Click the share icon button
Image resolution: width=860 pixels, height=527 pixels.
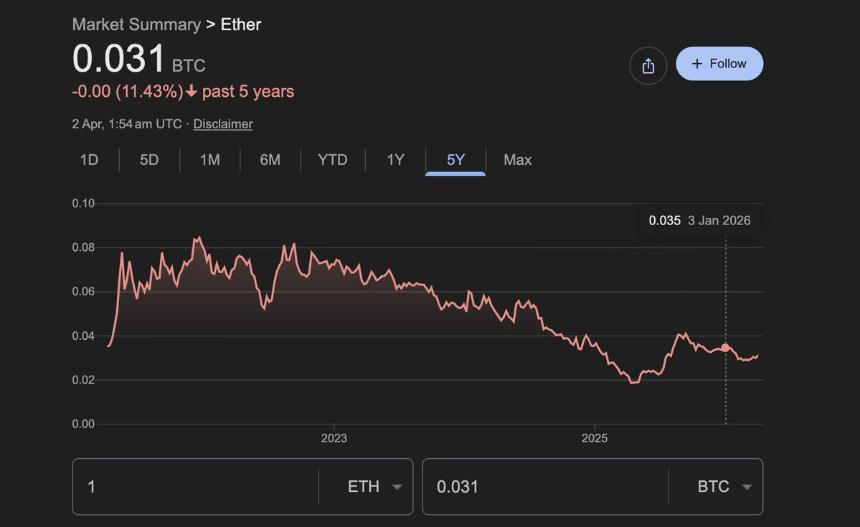coord(648,66)
